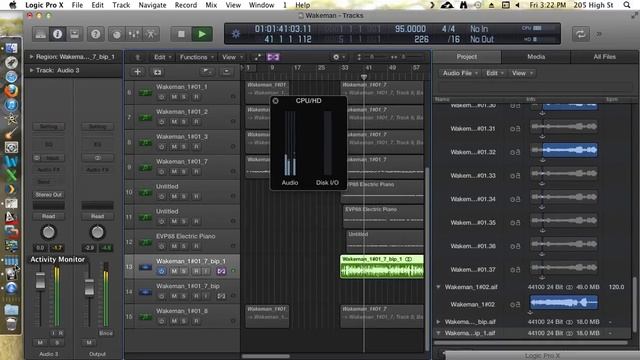
Task: Switch to the All Files tab
Action: [x=604, y=57]
